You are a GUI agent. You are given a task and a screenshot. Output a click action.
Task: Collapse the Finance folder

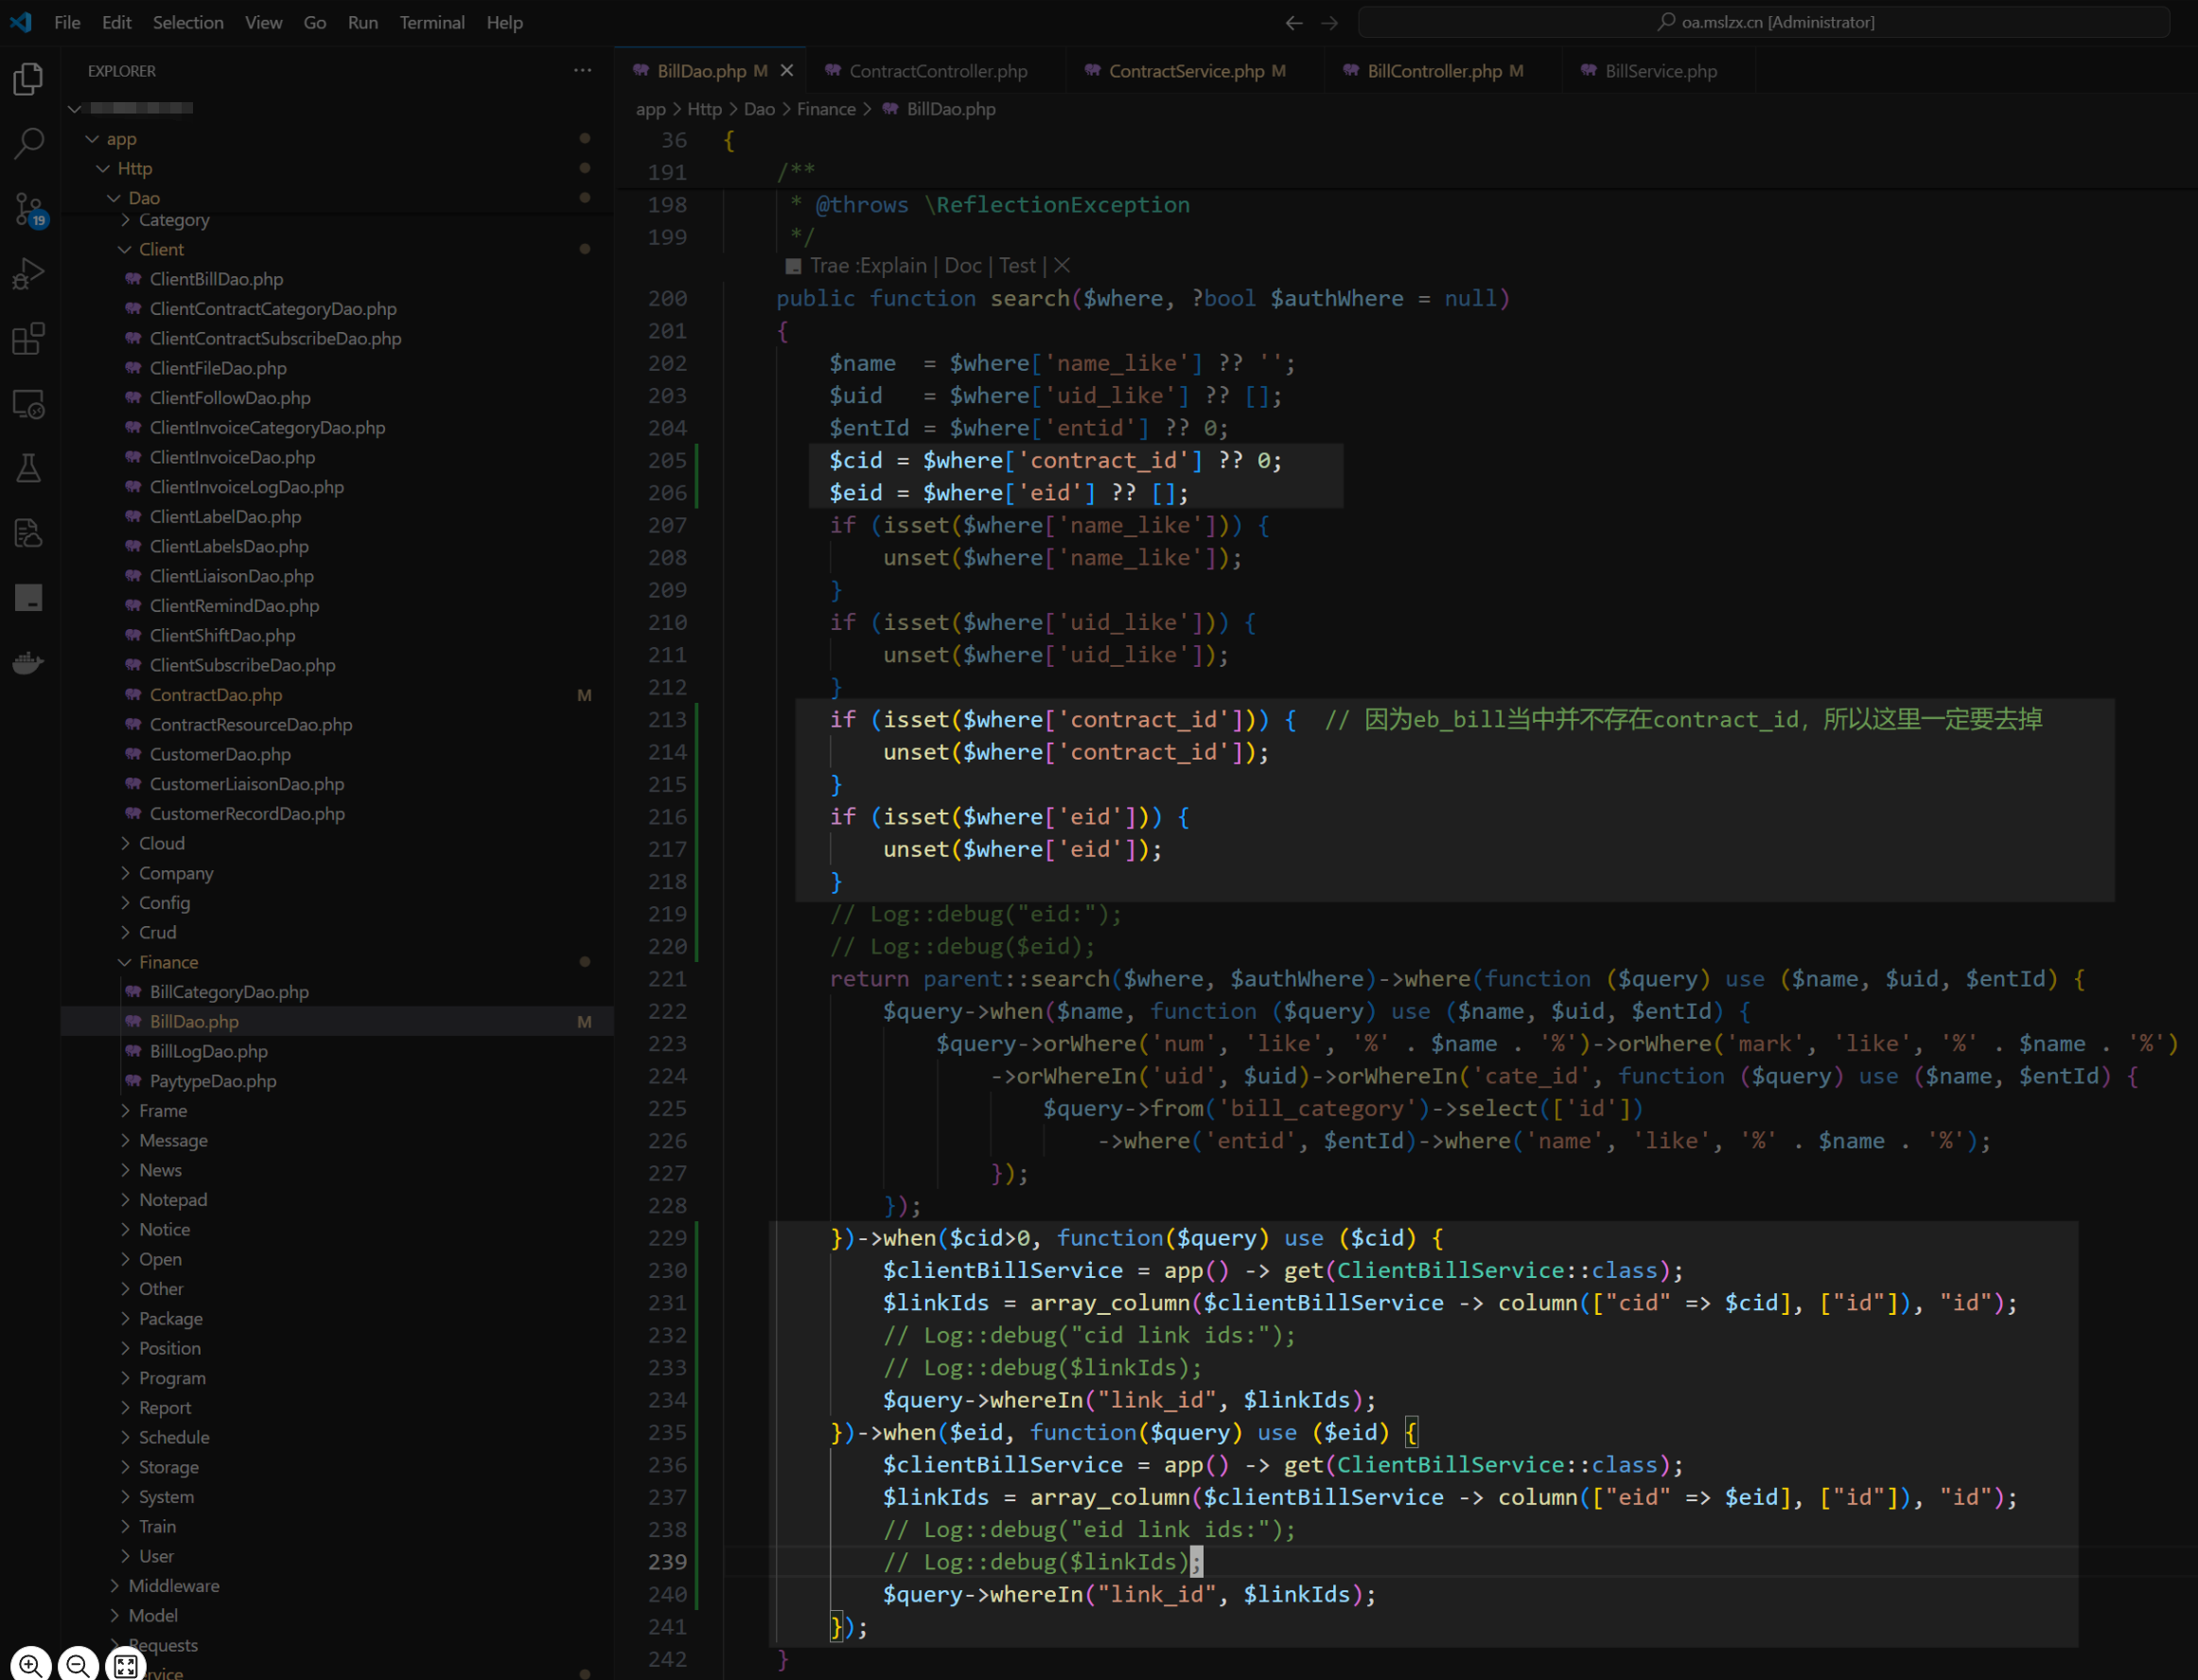[125, 962]
